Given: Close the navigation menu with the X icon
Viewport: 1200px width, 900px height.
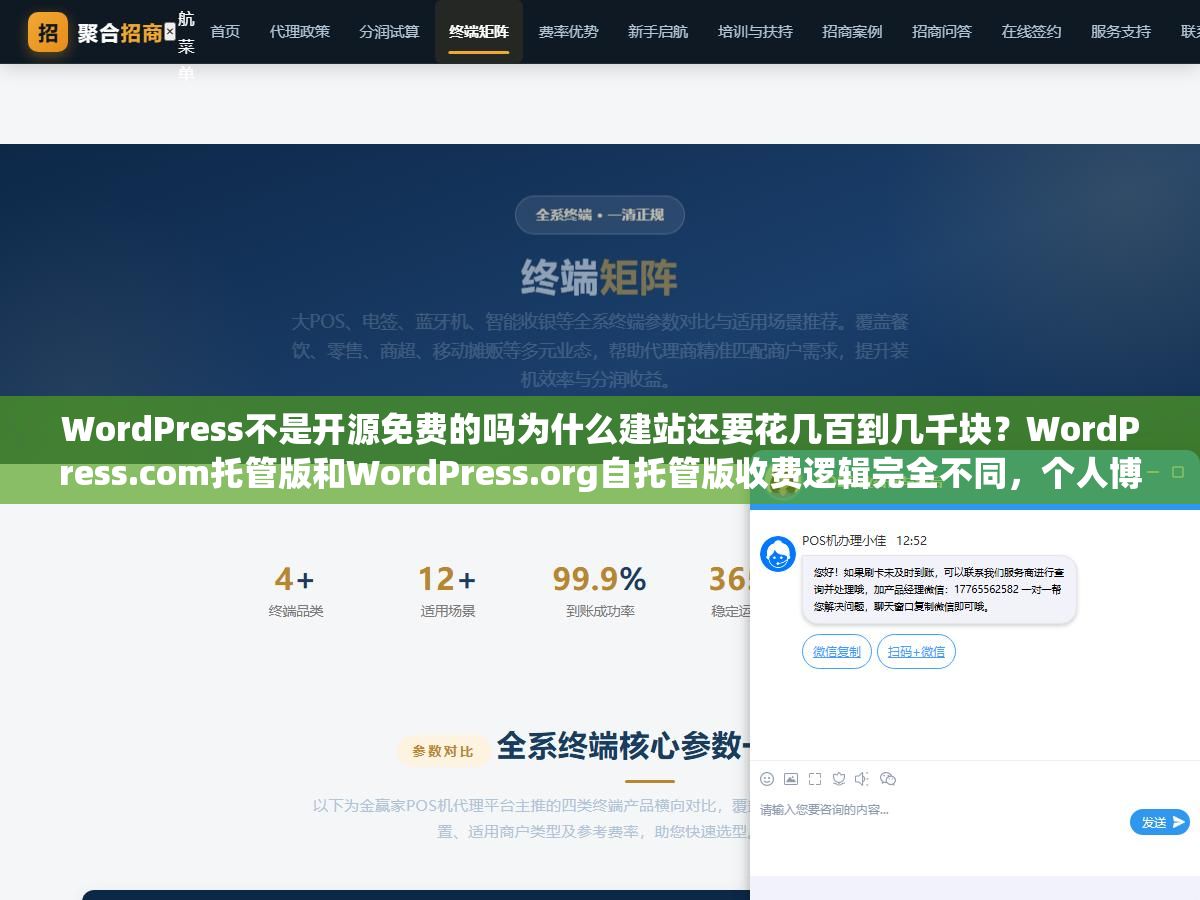Looking at the screenshot, I should coord(169,32).
